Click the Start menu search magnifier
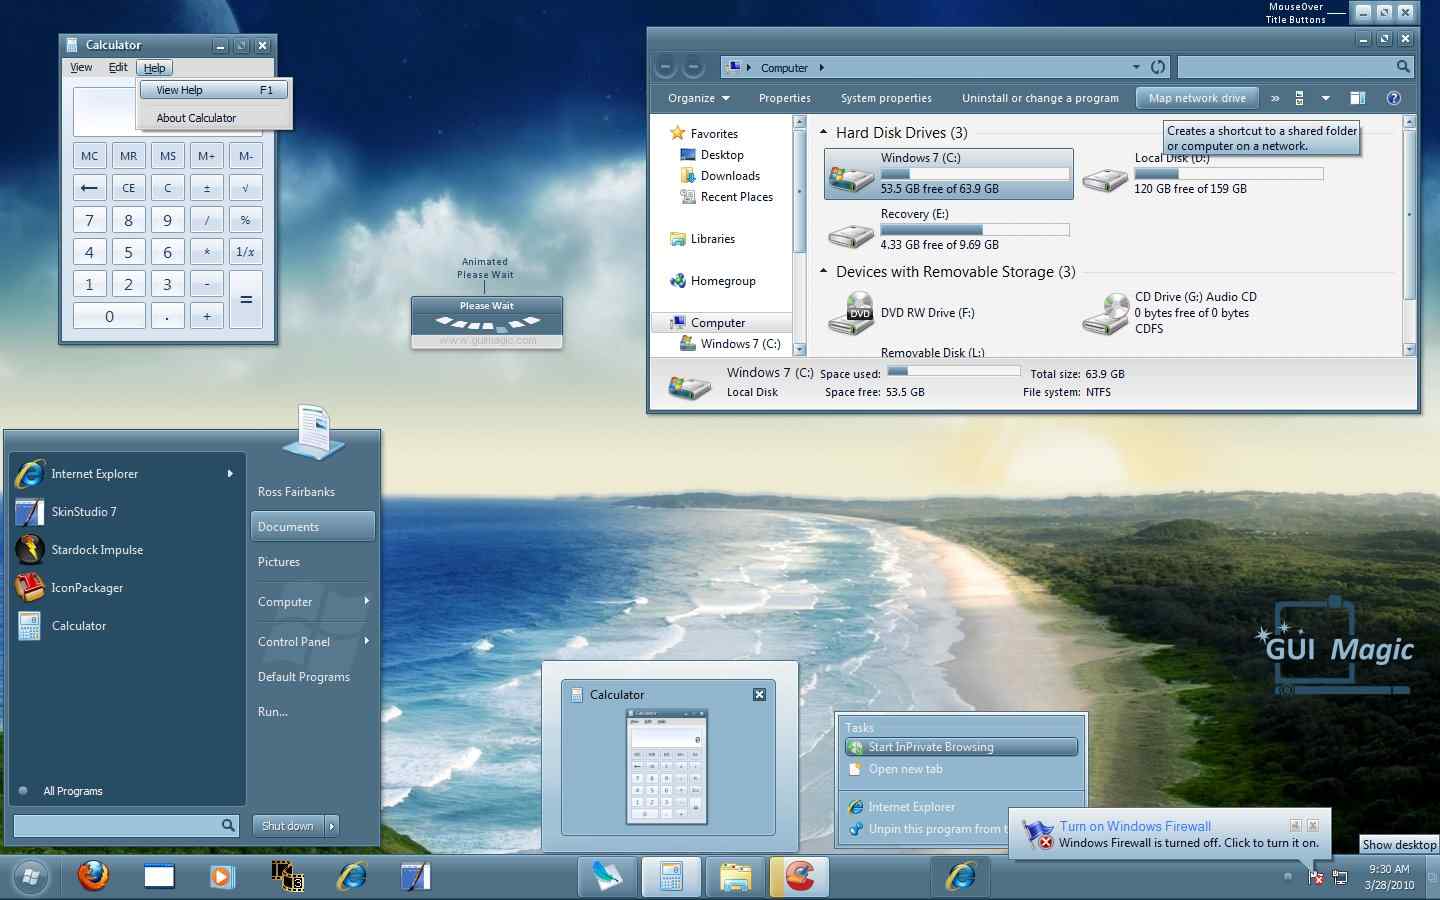This screenshot has width=1440, height=900. (x=228, y=825)
